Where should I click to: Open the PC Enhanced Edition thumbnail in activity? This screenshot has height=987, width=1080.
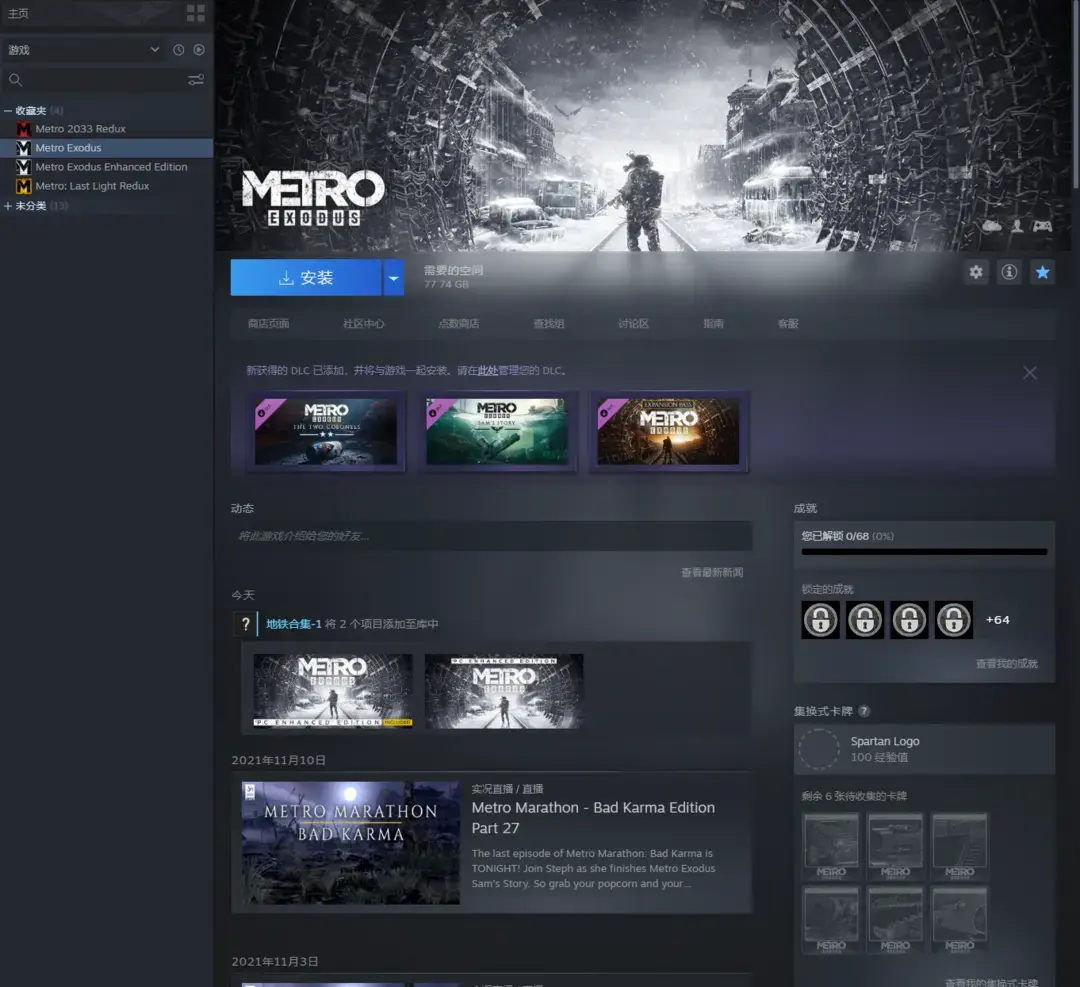(x=504, y=691)
